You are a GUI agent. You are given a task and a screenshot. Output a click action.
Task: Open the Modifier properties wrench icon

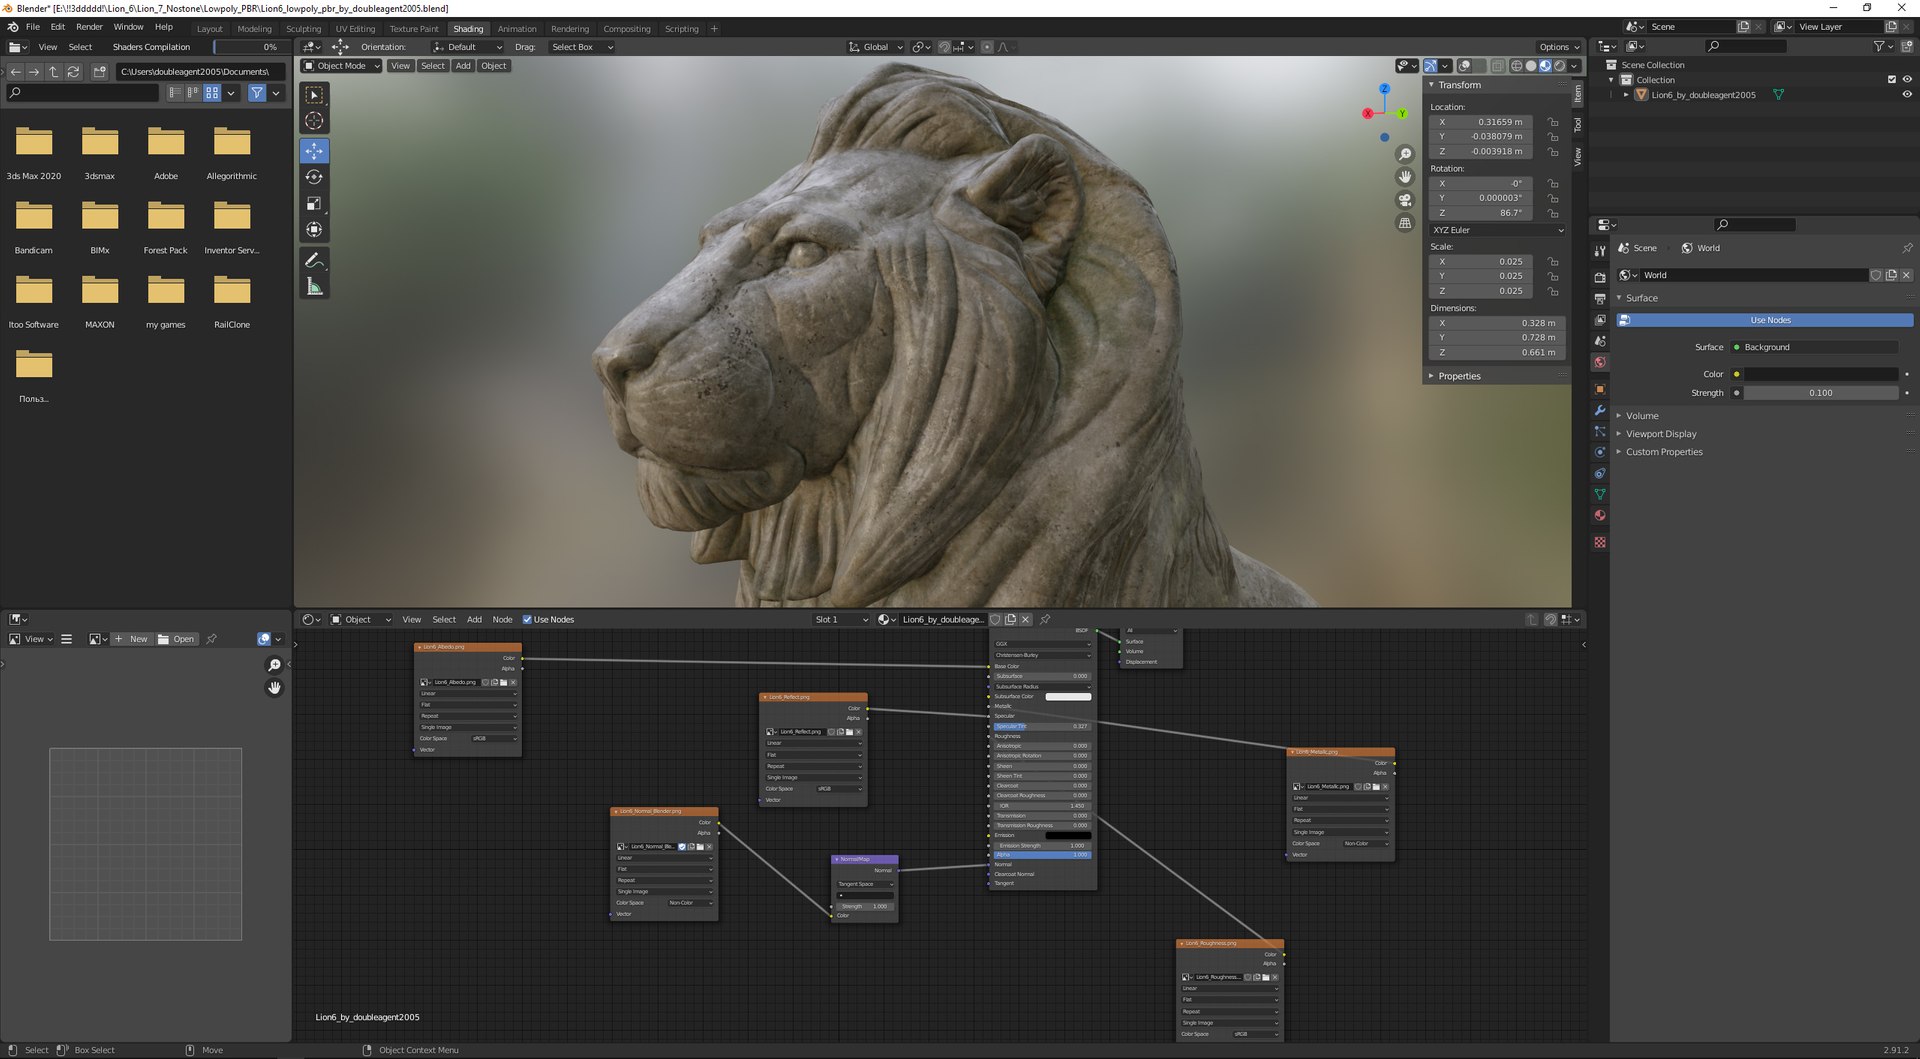1600,410
